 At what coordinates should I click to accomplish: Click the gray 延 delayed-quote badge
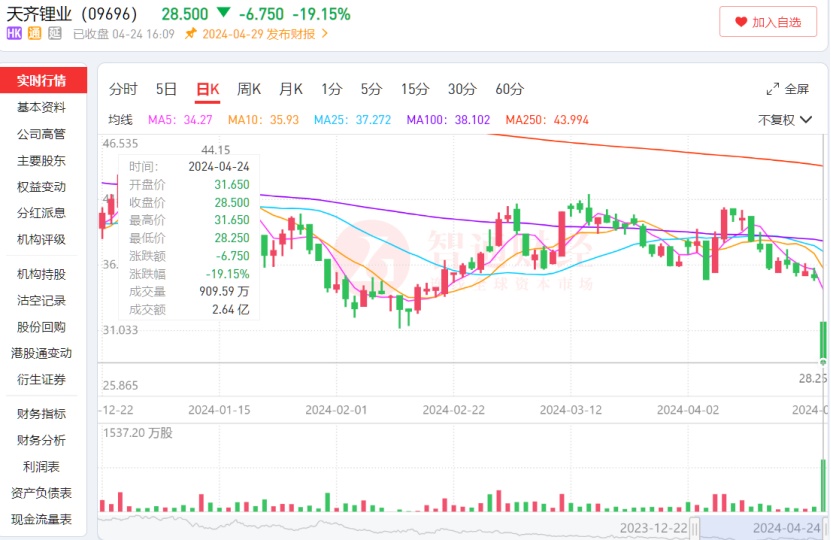[54, 34]
